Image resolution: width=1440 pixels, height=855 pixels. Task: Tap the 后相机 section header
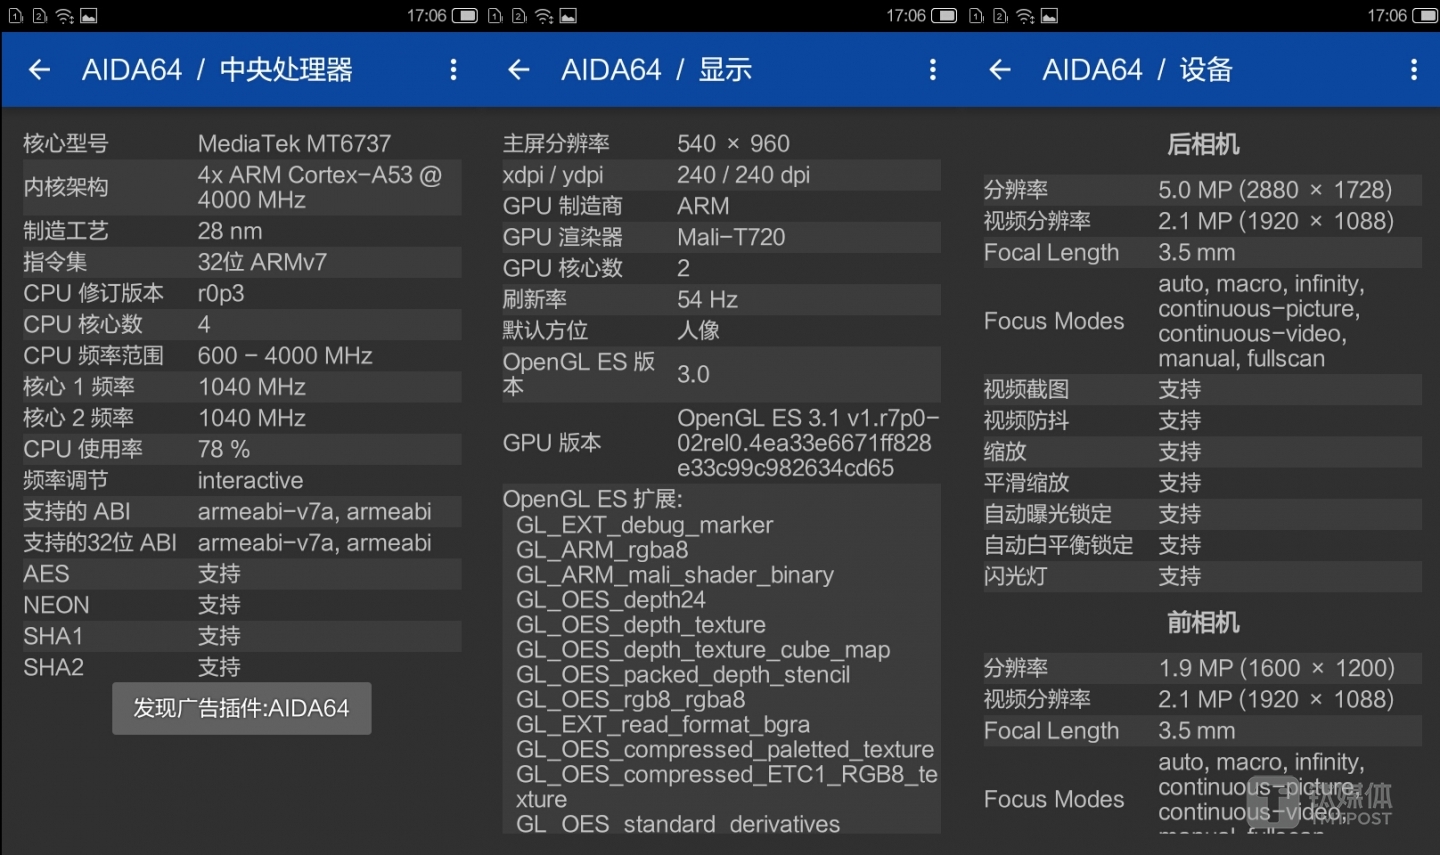click(x=1202, y=145)
